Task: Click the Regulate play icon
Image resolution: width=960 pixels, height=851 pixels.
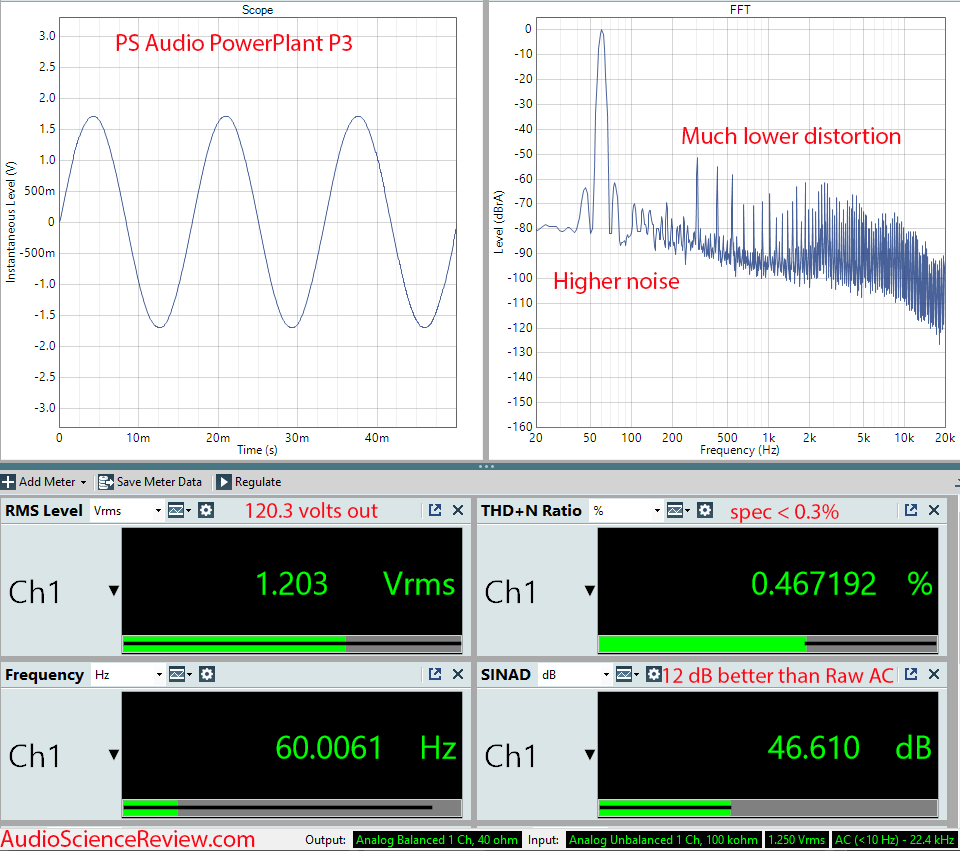Action: pos(224,482)
